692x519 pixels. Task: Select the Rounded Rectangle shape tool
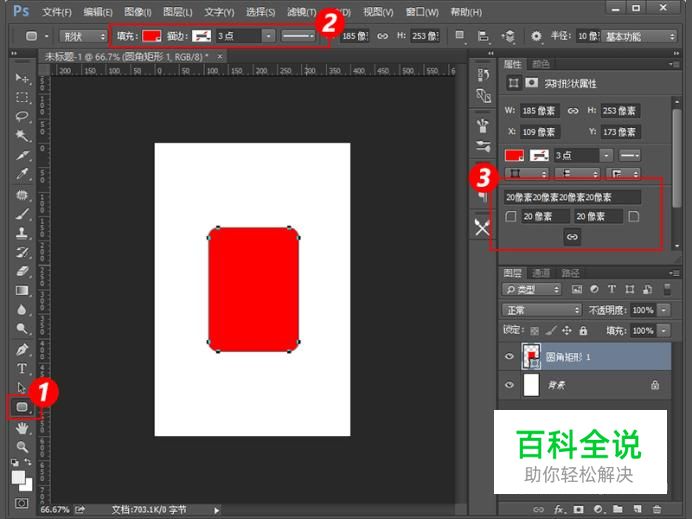[x=21, y=407]
